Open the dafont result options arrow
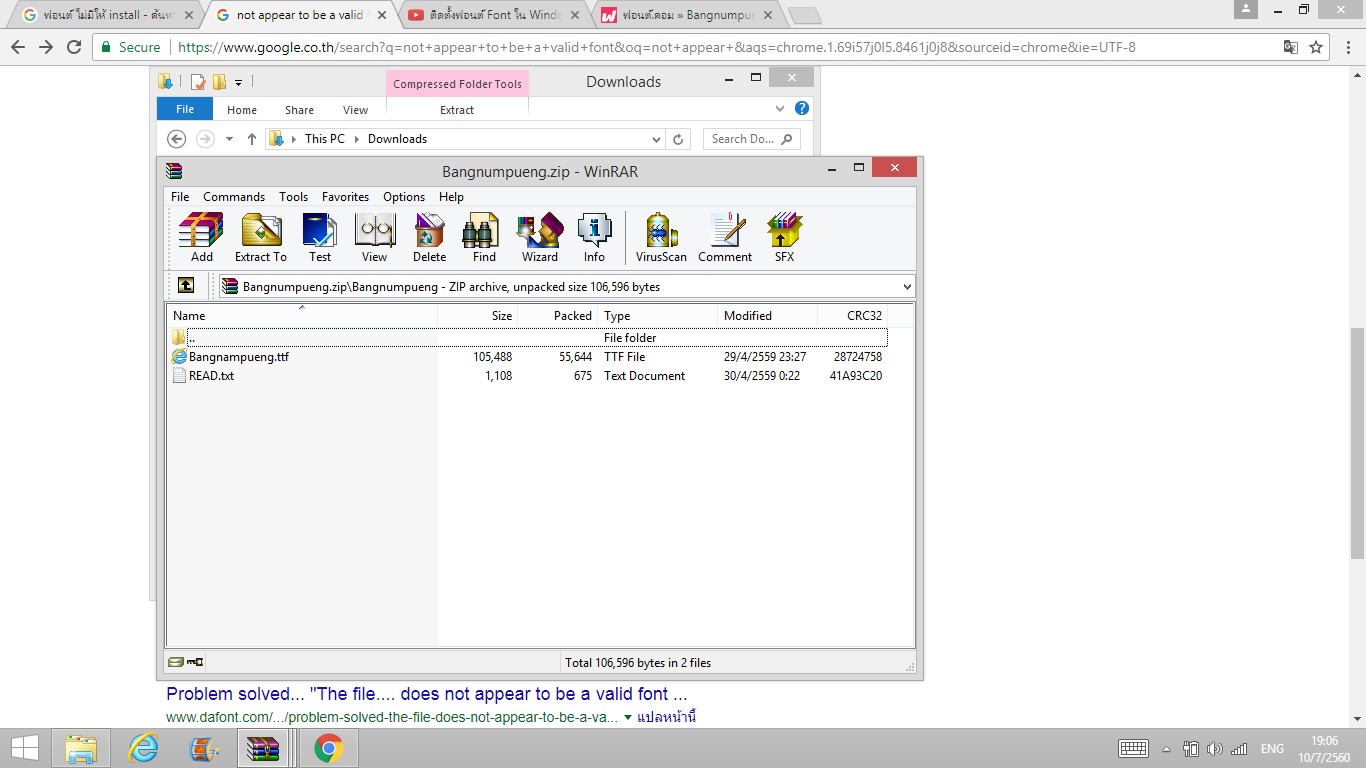Screen dimensions: 1366x768 click(x=628, y=717)
